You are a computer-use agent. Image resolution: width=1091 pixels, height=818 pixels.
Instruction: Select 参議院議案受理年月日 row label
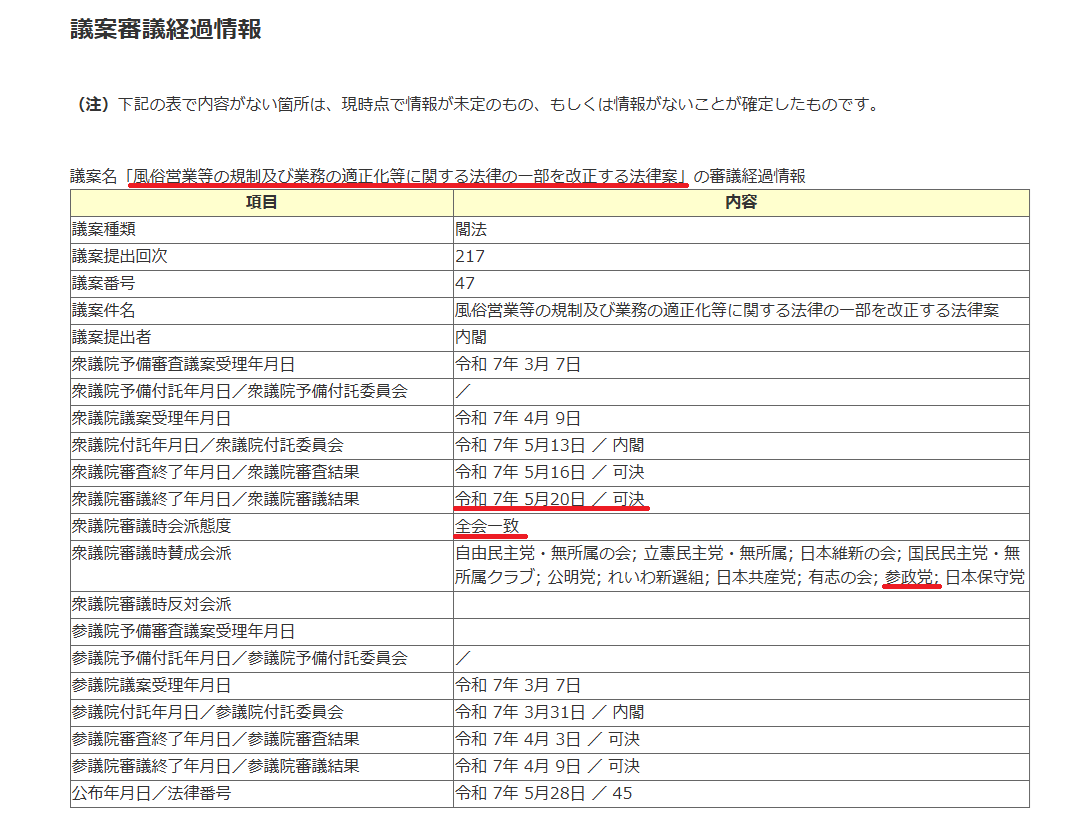tap(152, 687)
